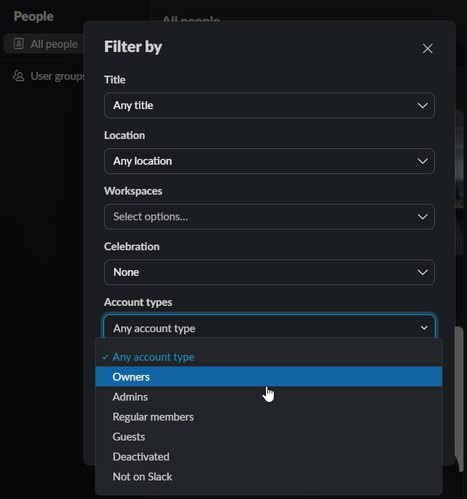Open the Celebration dropdown field
This screenshot has height=499, width=467.
tap(269, 272)
